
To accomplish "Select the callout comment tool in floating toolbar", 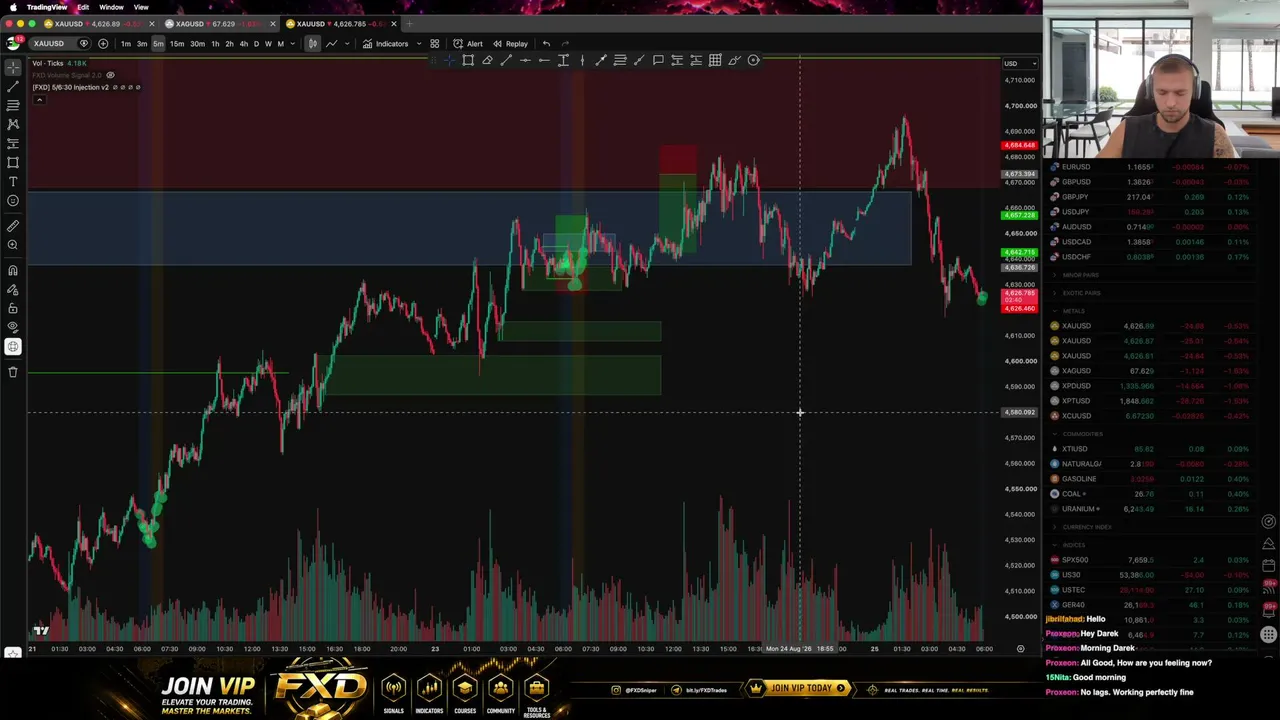I will (x=658, y=60).
